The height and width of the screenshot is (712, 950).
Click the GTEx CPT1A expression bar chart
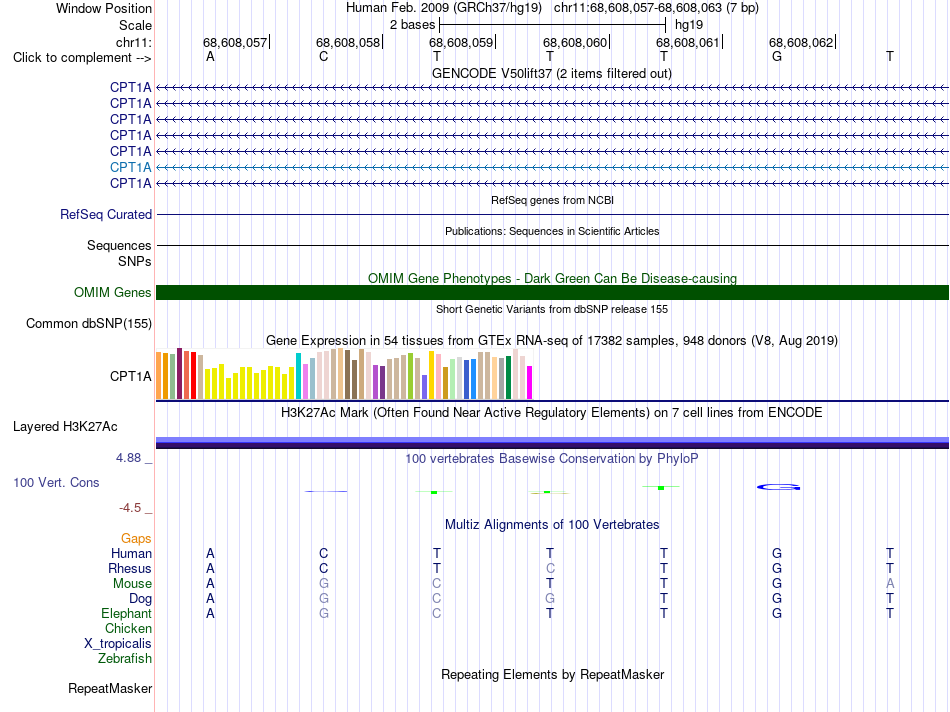pos(344,373)
